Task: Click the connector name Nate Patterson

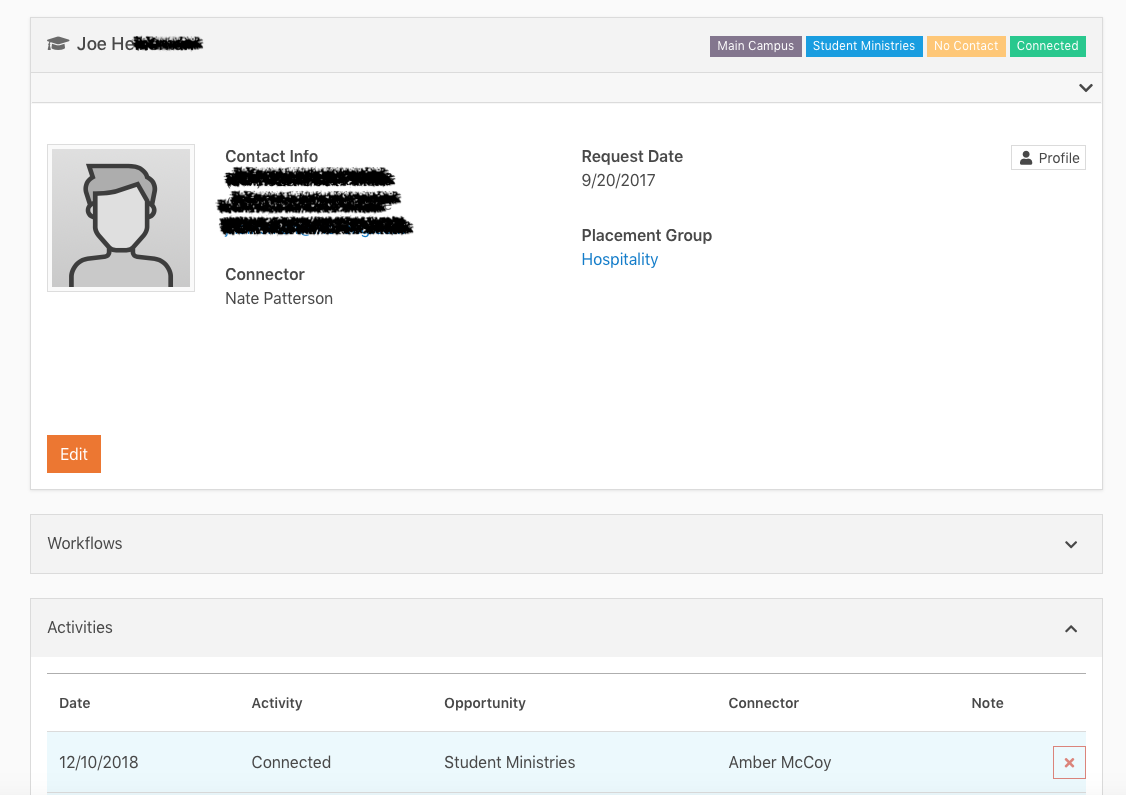Action: (x=278, y=298)
